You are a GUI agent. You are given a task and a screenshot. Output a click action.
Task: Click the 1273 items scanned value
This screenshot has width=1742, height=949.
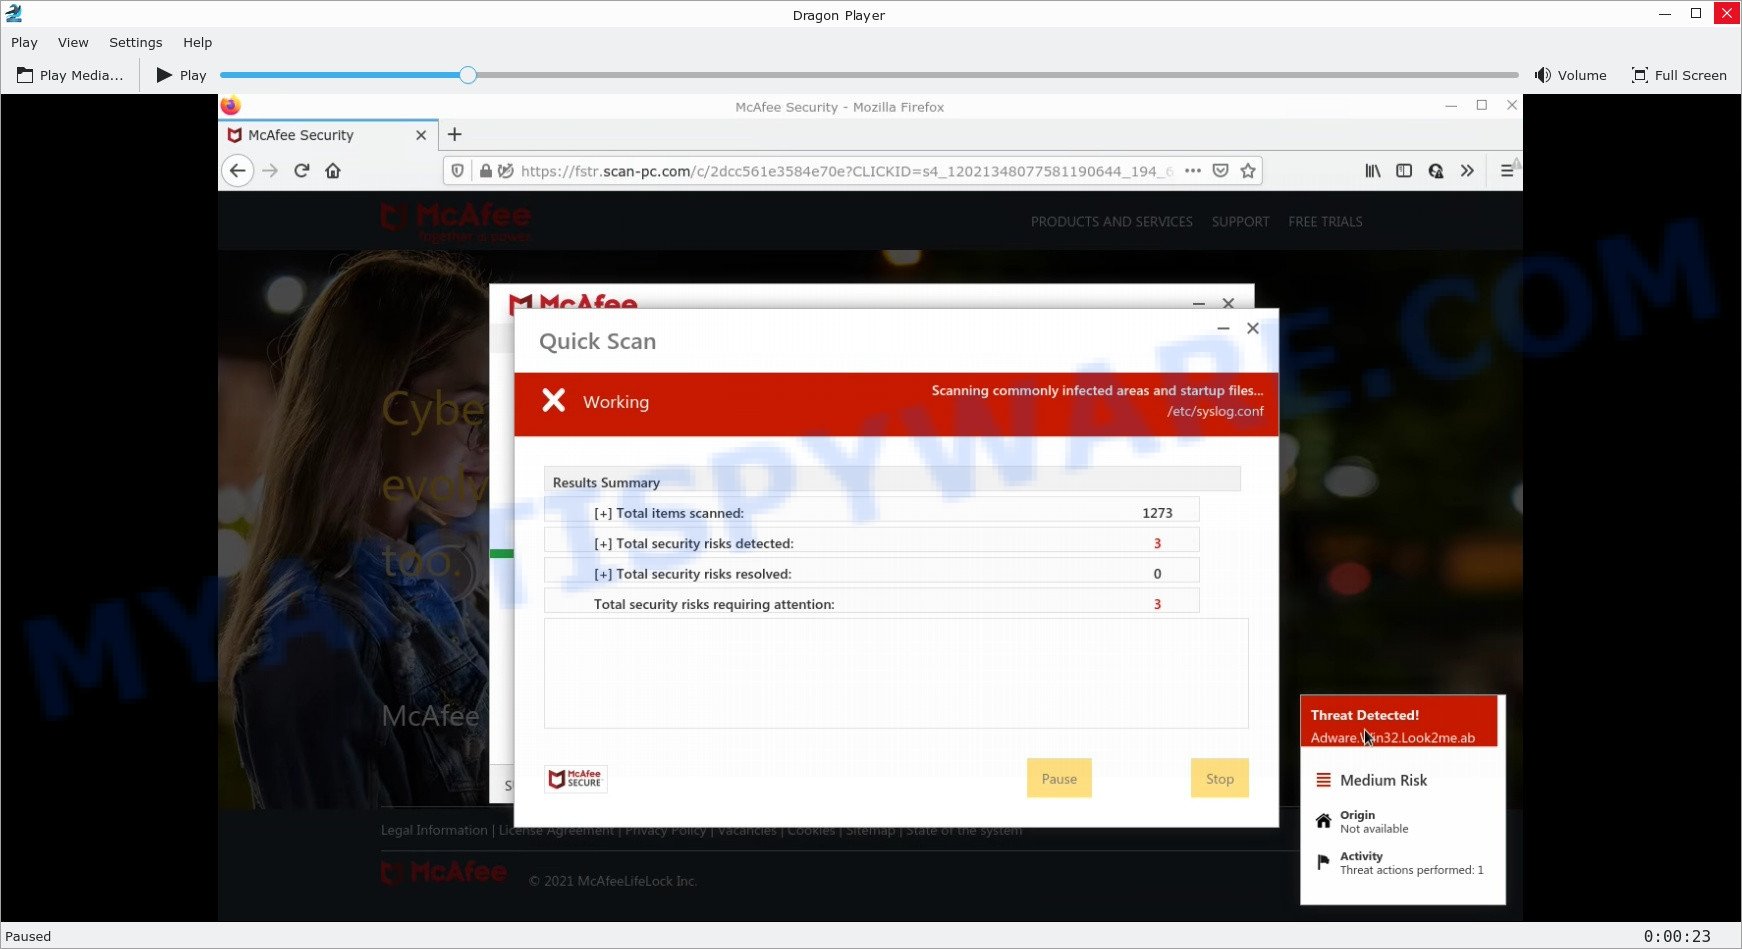click(x=1157, y=513)
